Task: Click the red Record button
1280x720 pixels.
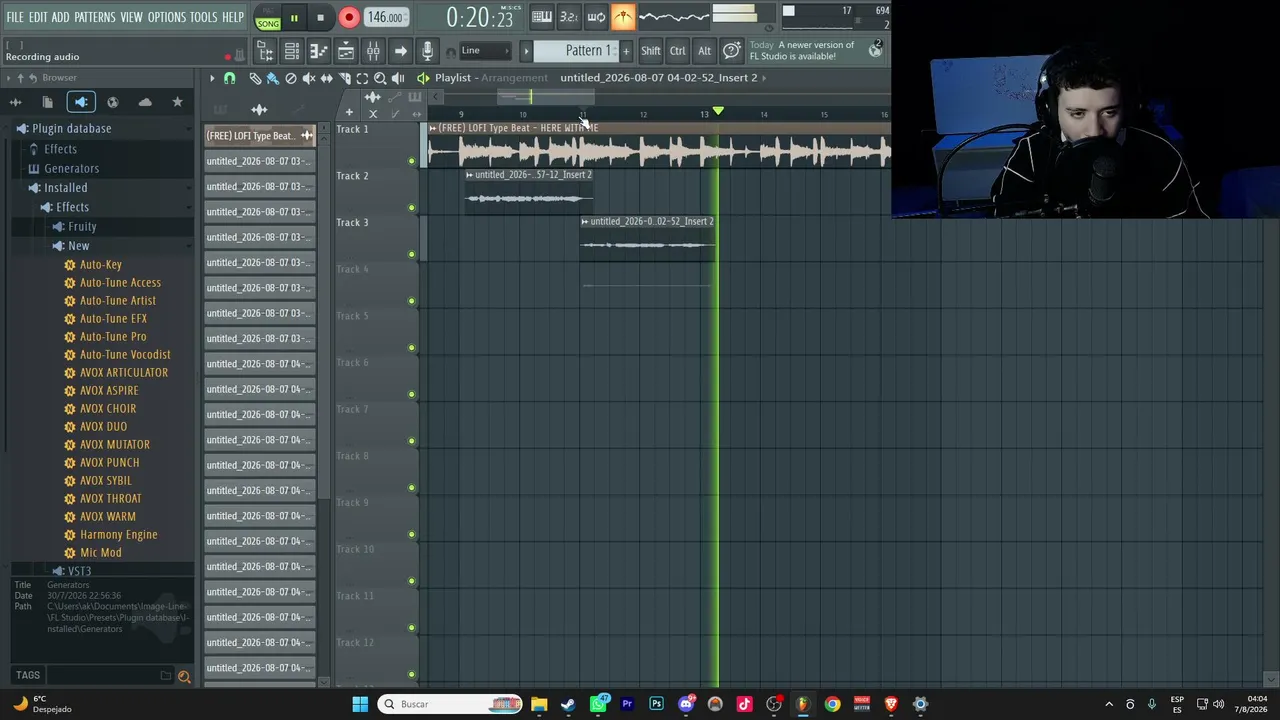Action: (x=349, y=17)
